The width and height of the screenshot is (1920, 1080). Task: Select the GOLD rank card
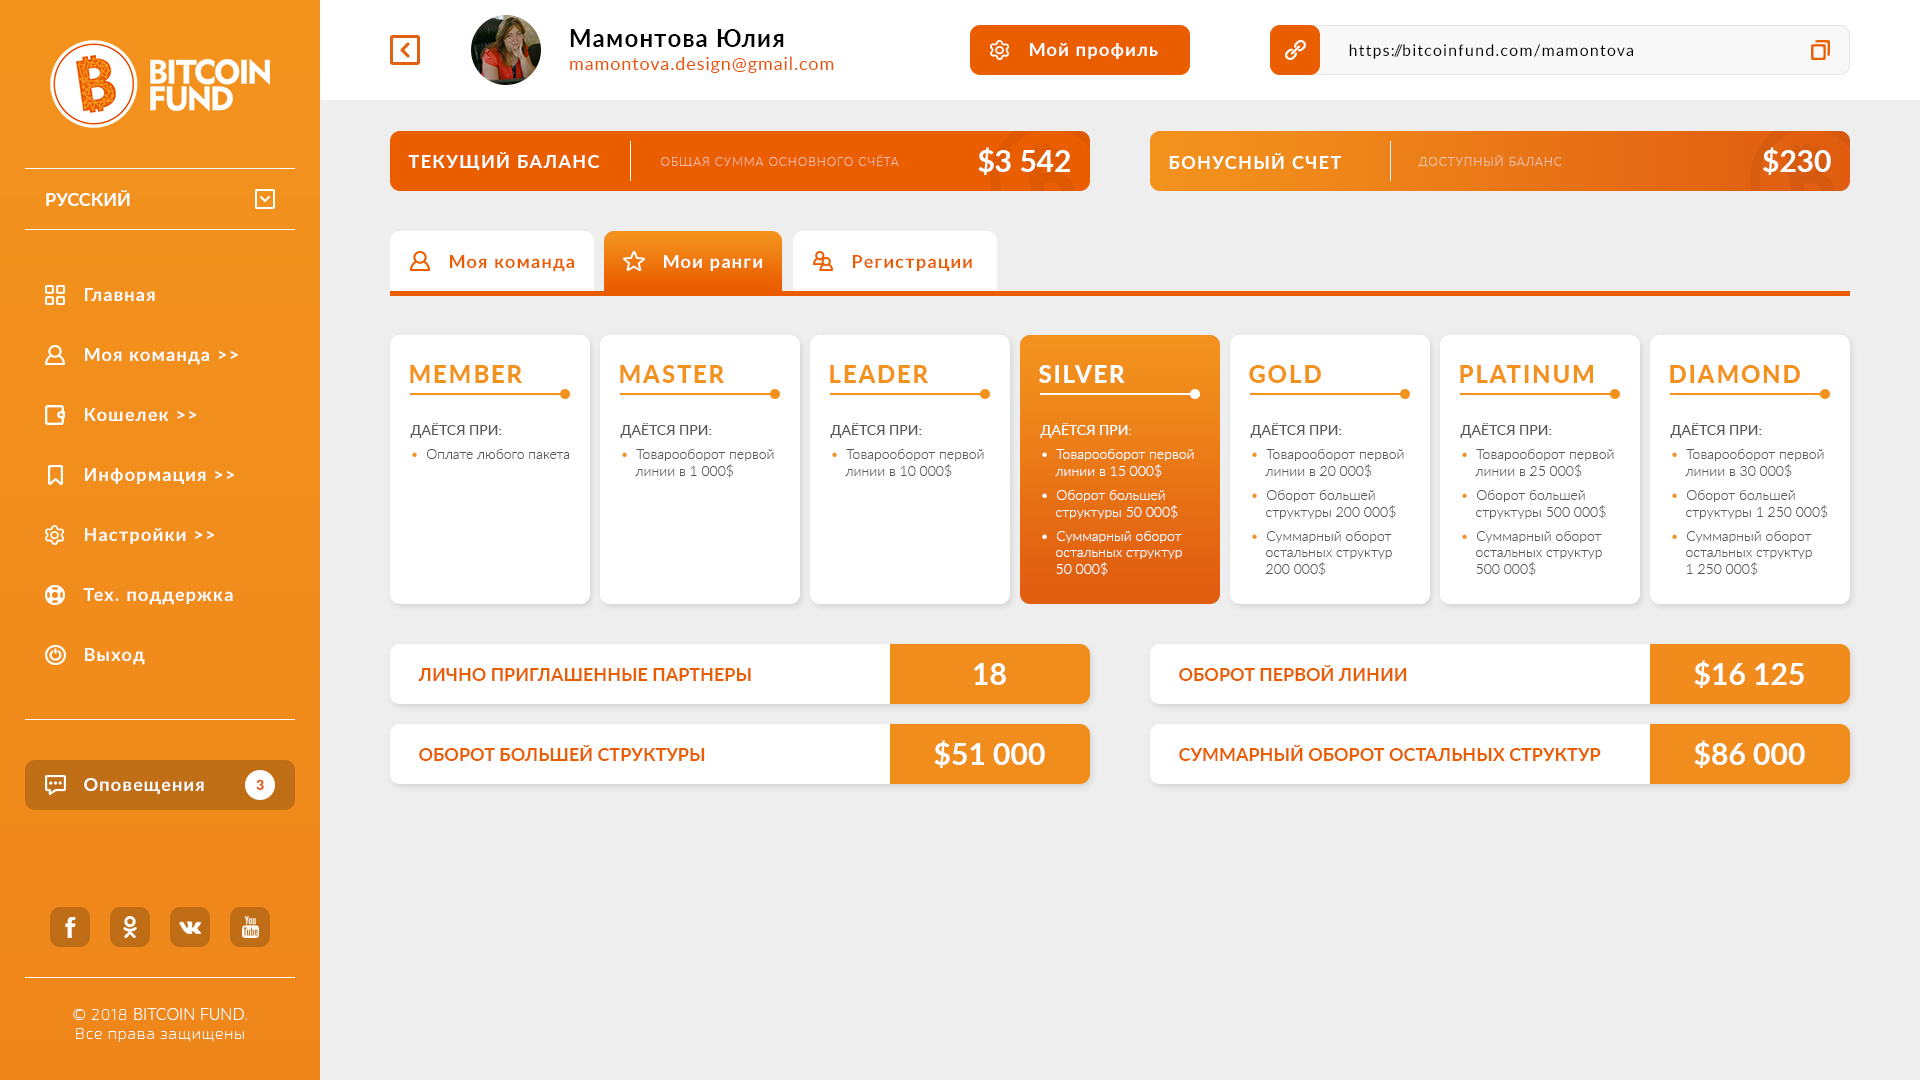pos(1330,469)
